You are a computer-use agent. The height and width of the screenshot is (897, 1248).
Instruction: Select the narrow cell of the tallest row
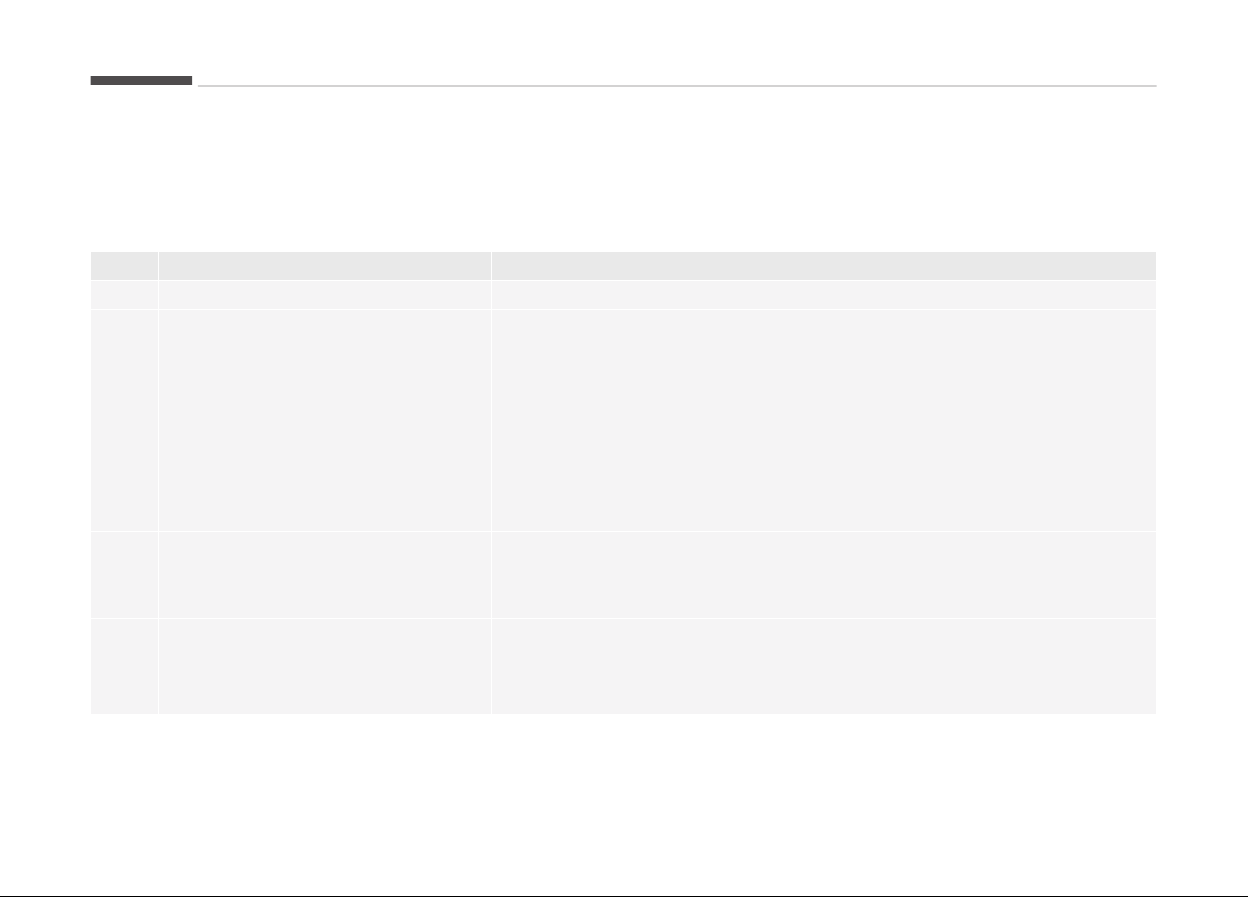tap(124, 420)
